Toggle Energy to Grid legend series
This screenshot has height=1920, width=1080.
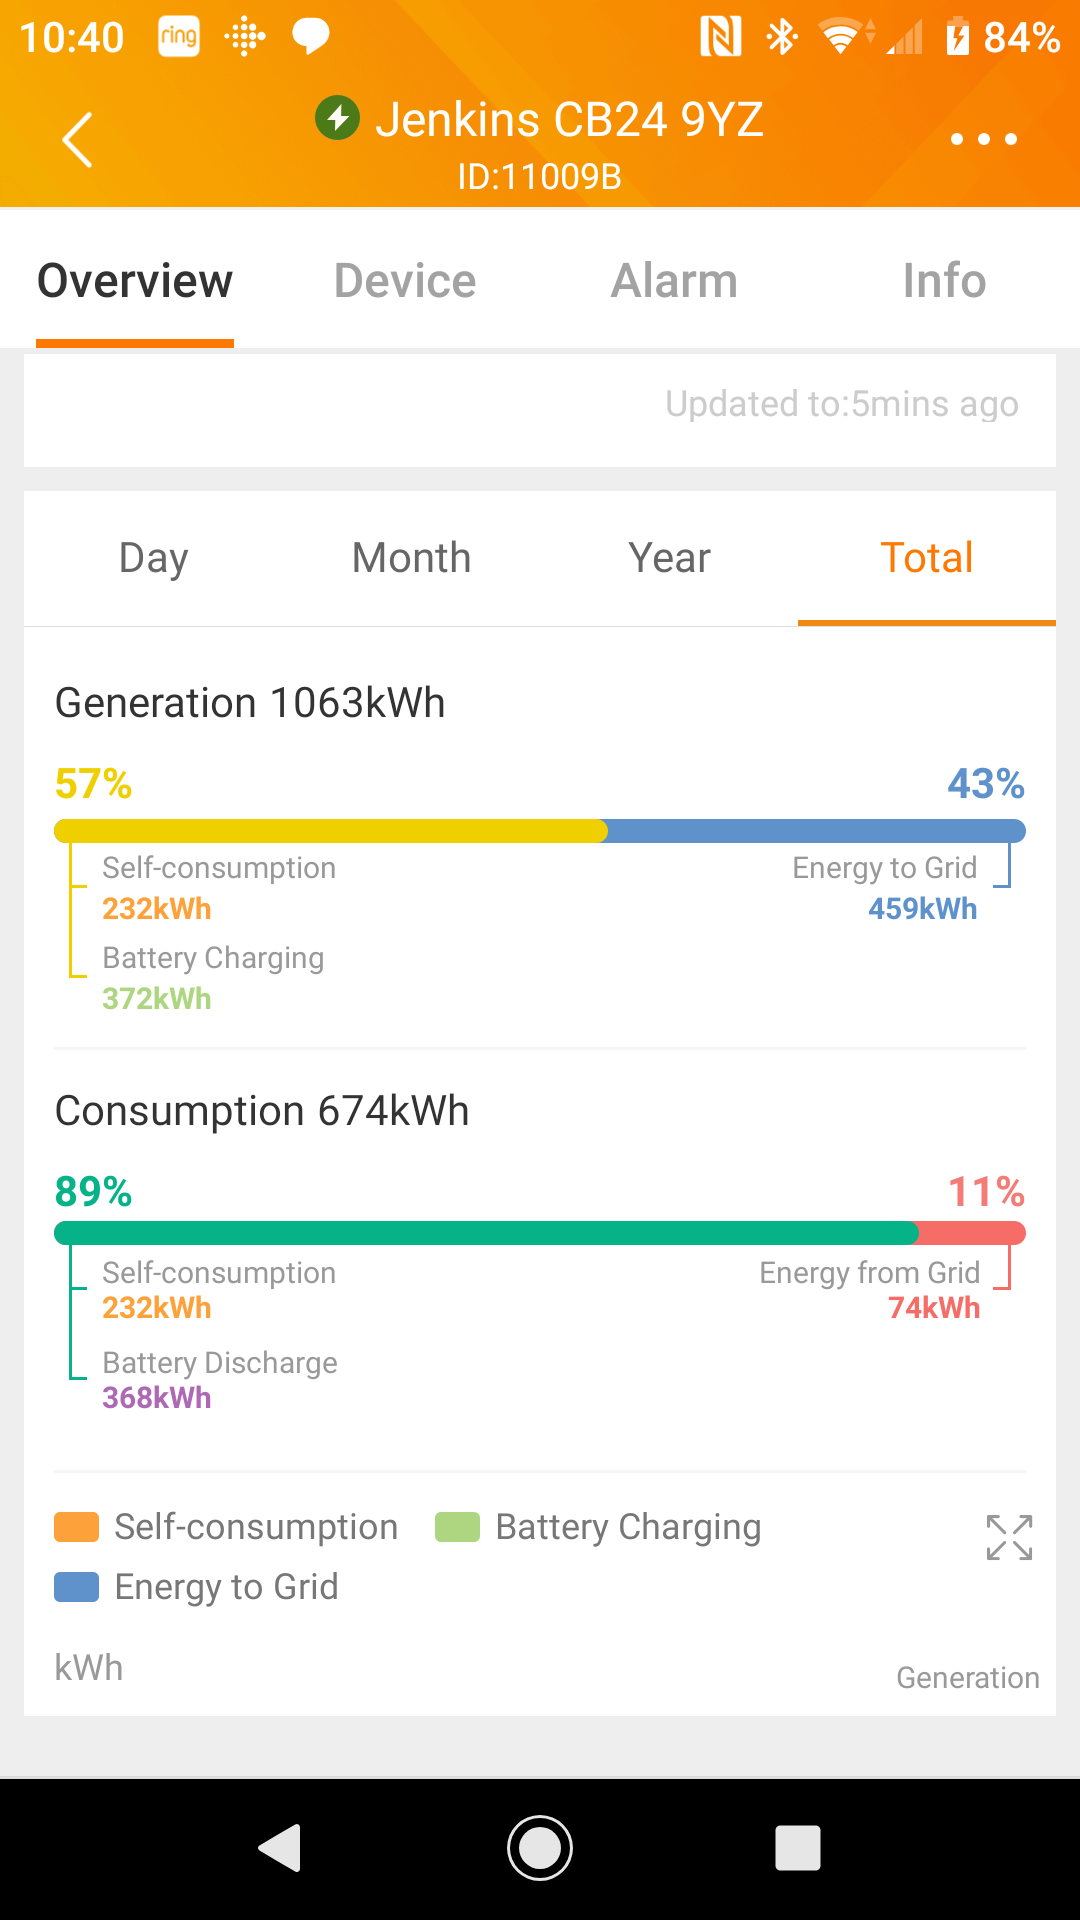[197, 1587]
